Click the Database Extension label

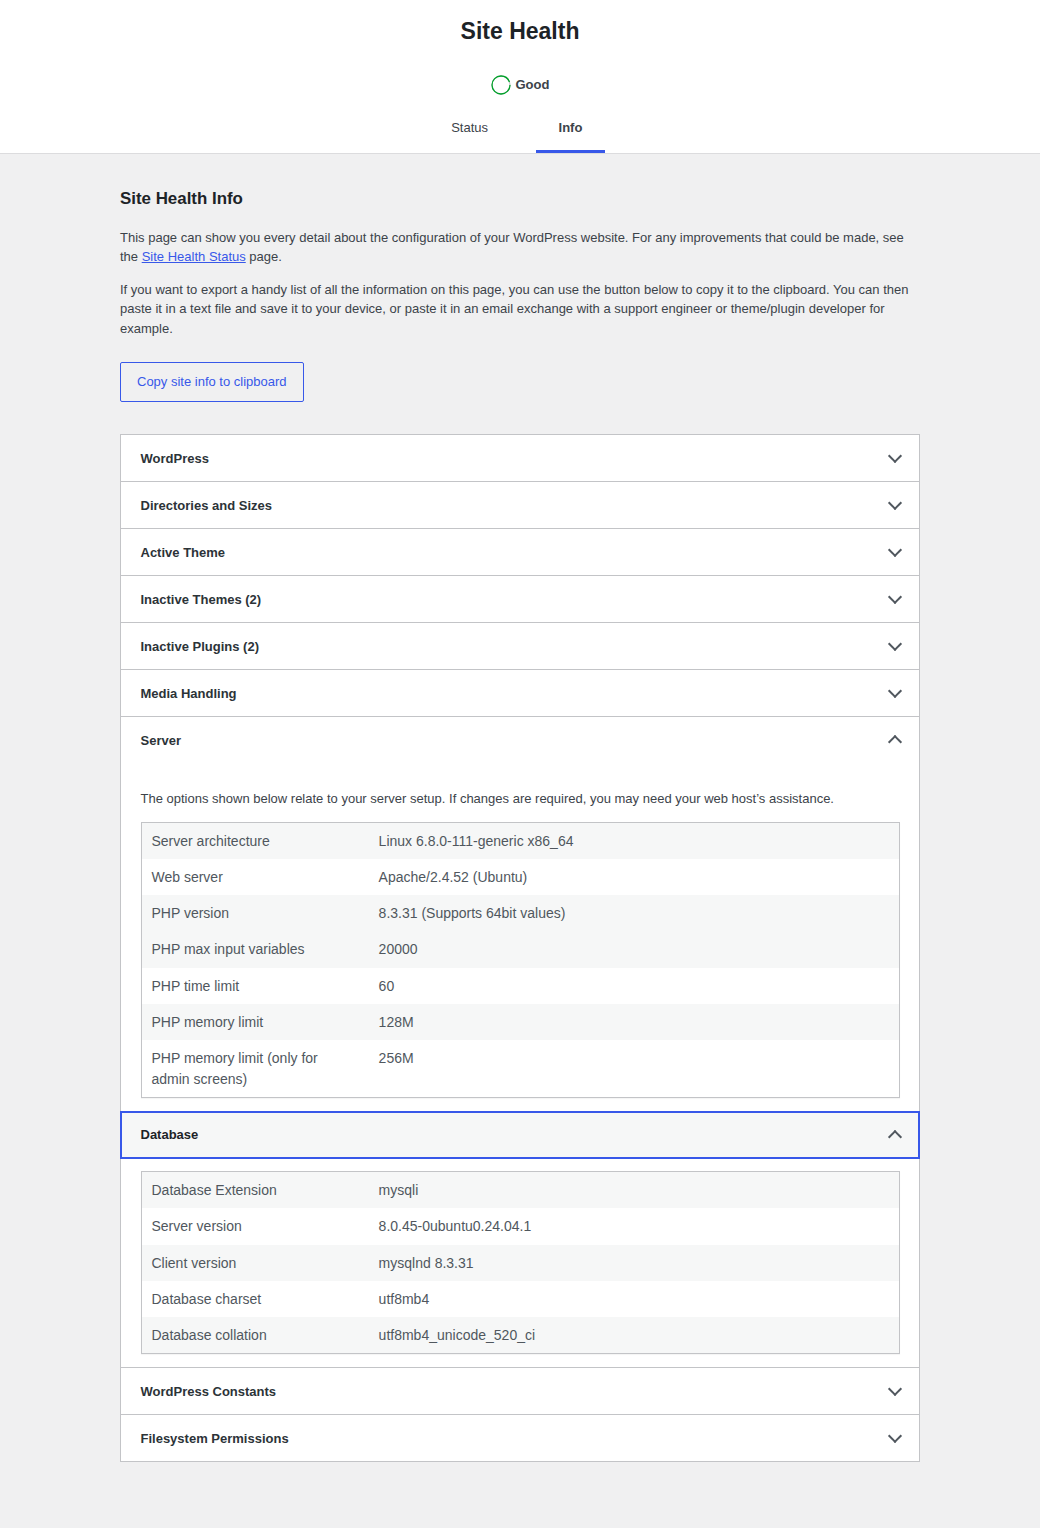214,1190
